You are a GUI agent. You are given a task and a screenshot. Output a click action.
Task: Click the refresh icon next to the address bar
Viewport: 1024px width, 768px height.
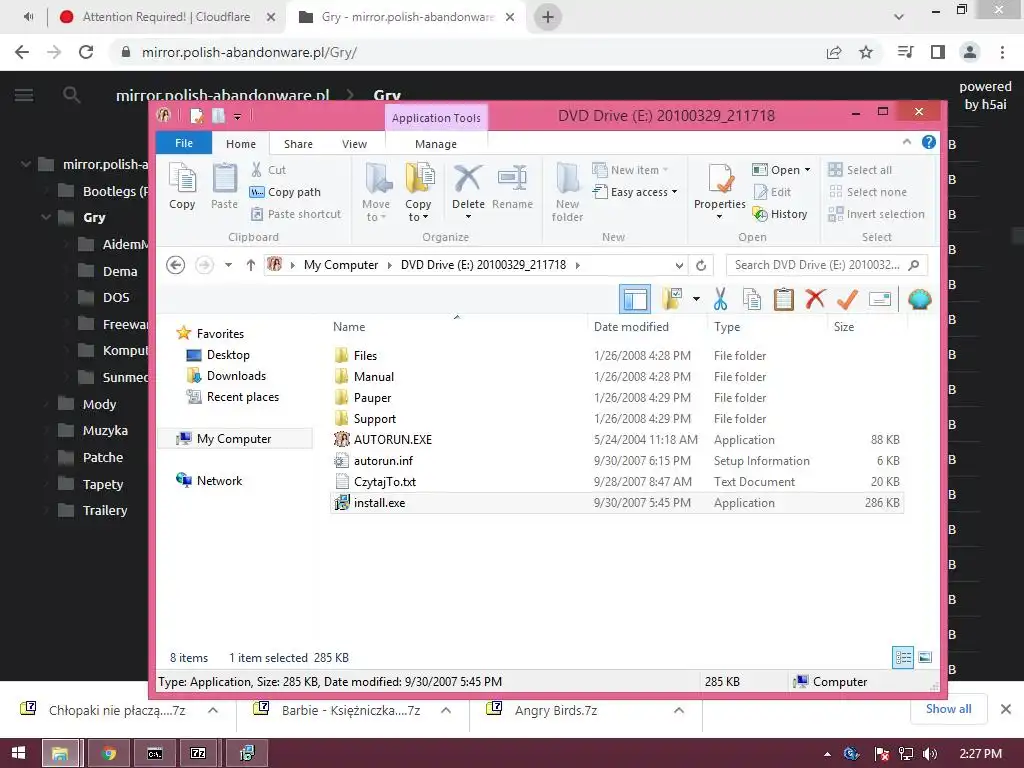[701, 265]
